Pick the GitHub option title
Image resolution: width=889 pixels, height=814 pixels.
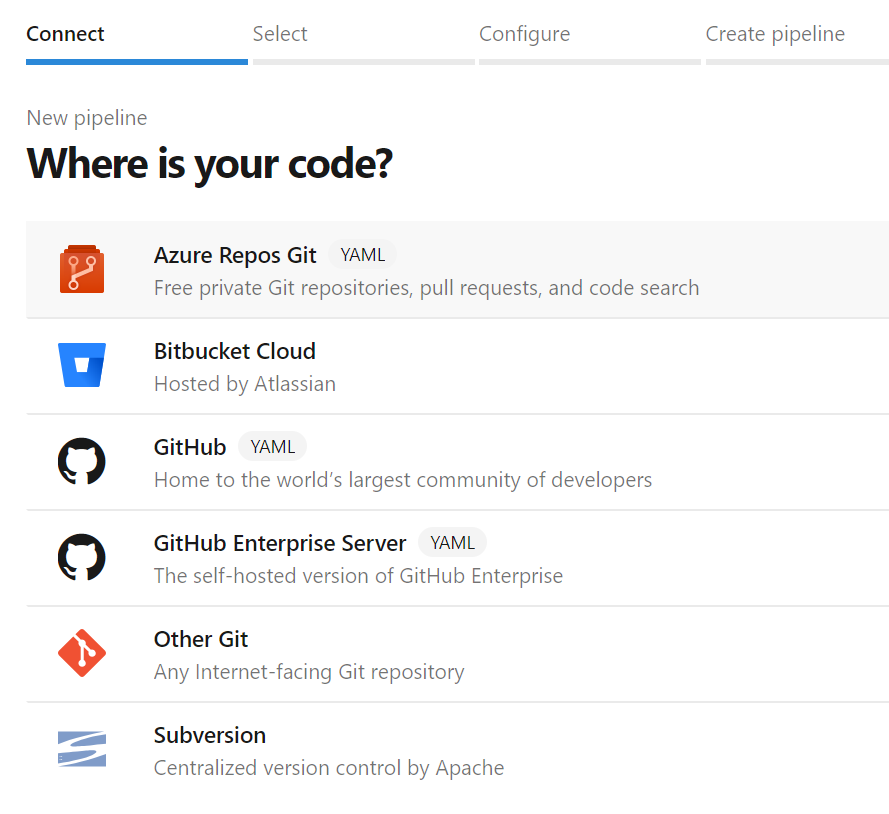click(x=190, y=447)
